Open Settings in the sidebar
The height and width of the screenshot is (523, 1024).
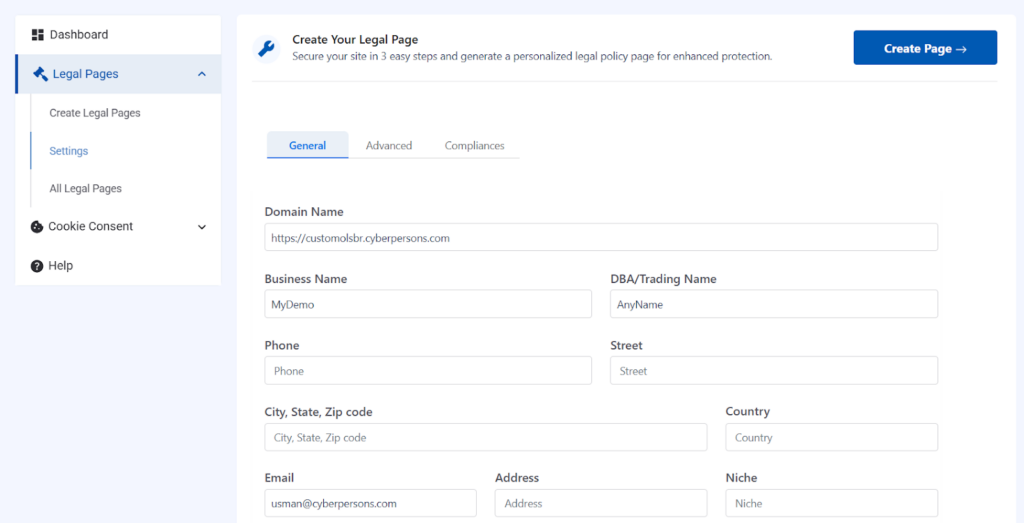pyautogui.click(x=69, y=151)
